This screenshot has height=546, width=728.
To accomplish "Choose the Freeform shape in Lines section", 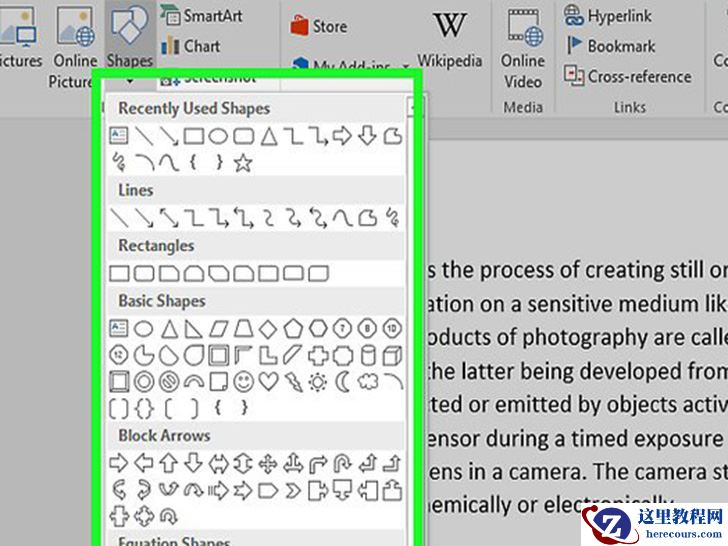I will click(368, 217).
